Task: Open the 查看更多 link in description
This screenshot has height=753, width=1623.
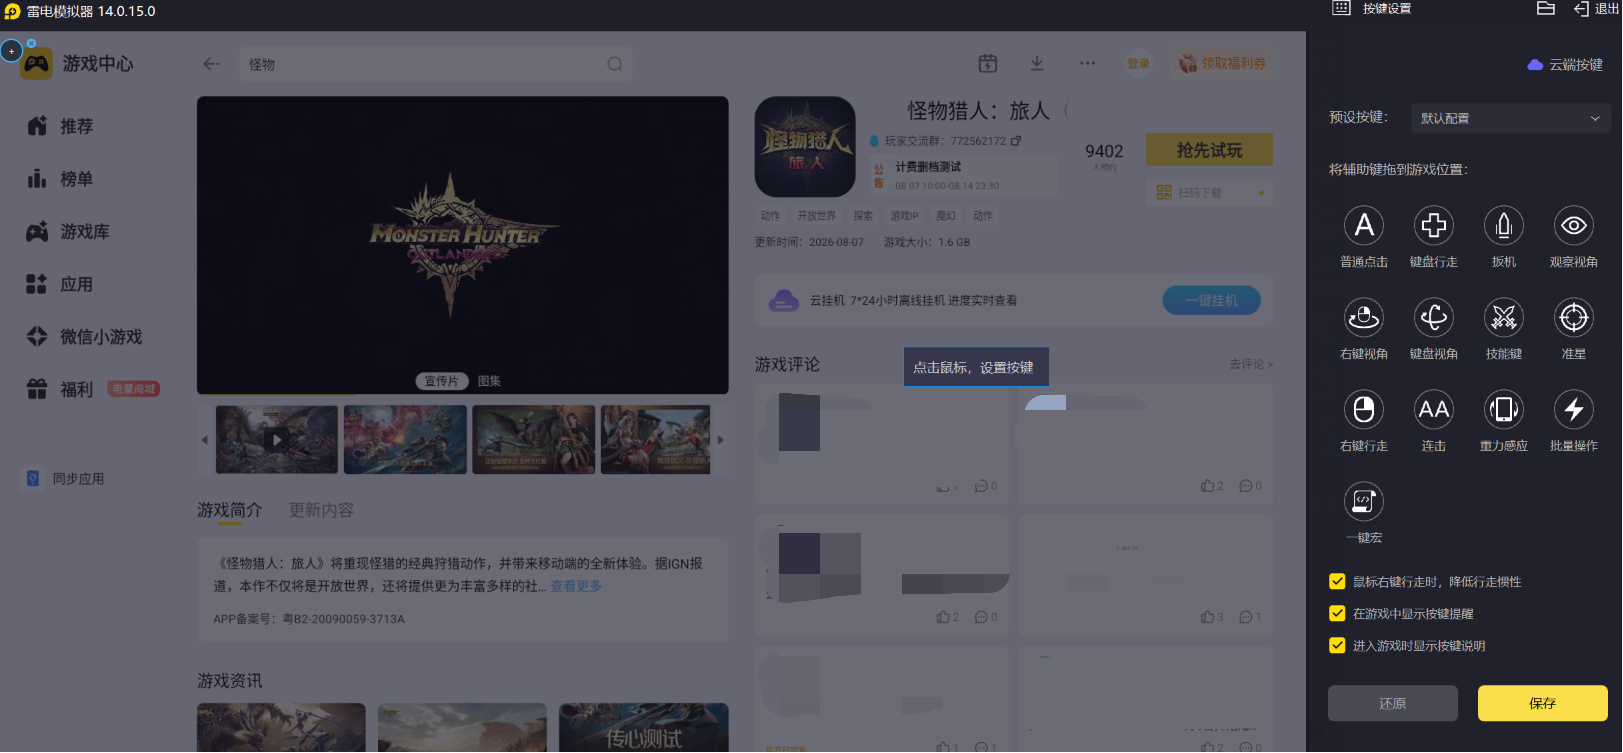Action: pos(576,587)
